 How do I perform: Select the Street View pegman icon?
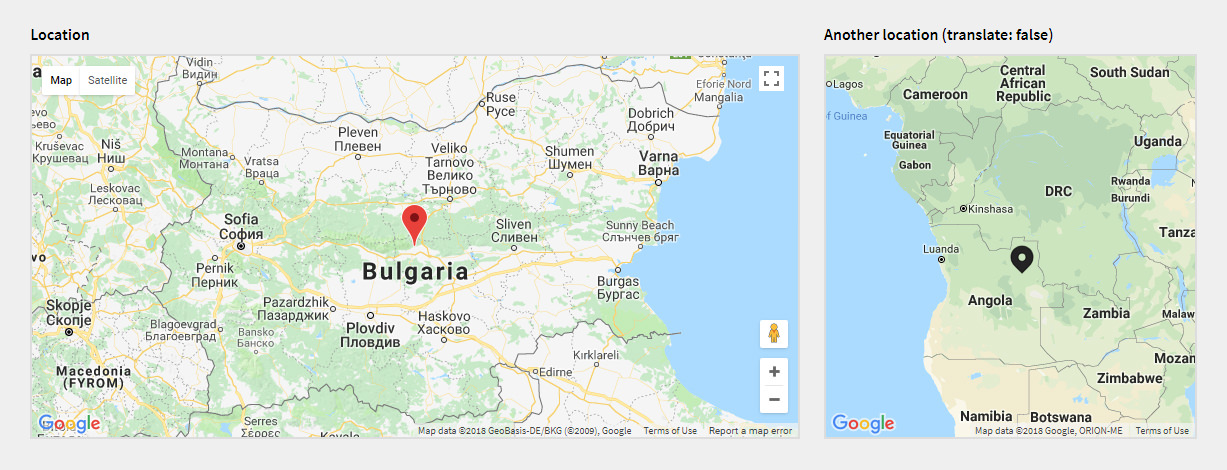tap(773, 334)
